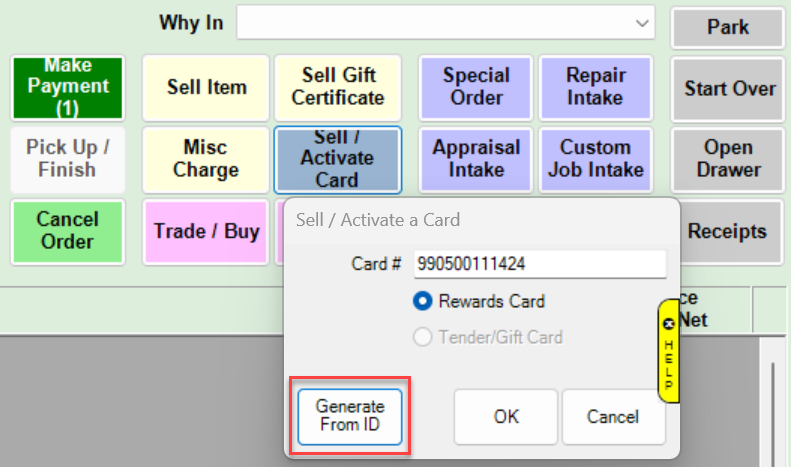Park the current transaction

(x=728, y=27)
